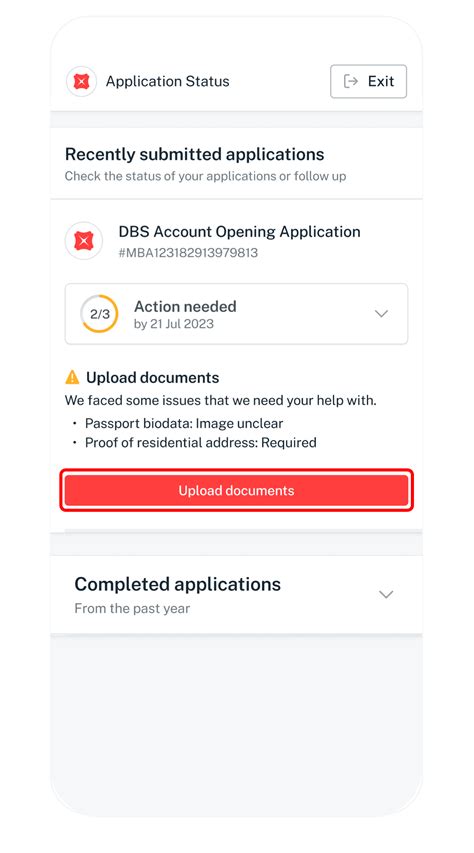Screen dimensions: 474x853
Task: Tap the red Upload documents button
Action: (x=236, y=490)
